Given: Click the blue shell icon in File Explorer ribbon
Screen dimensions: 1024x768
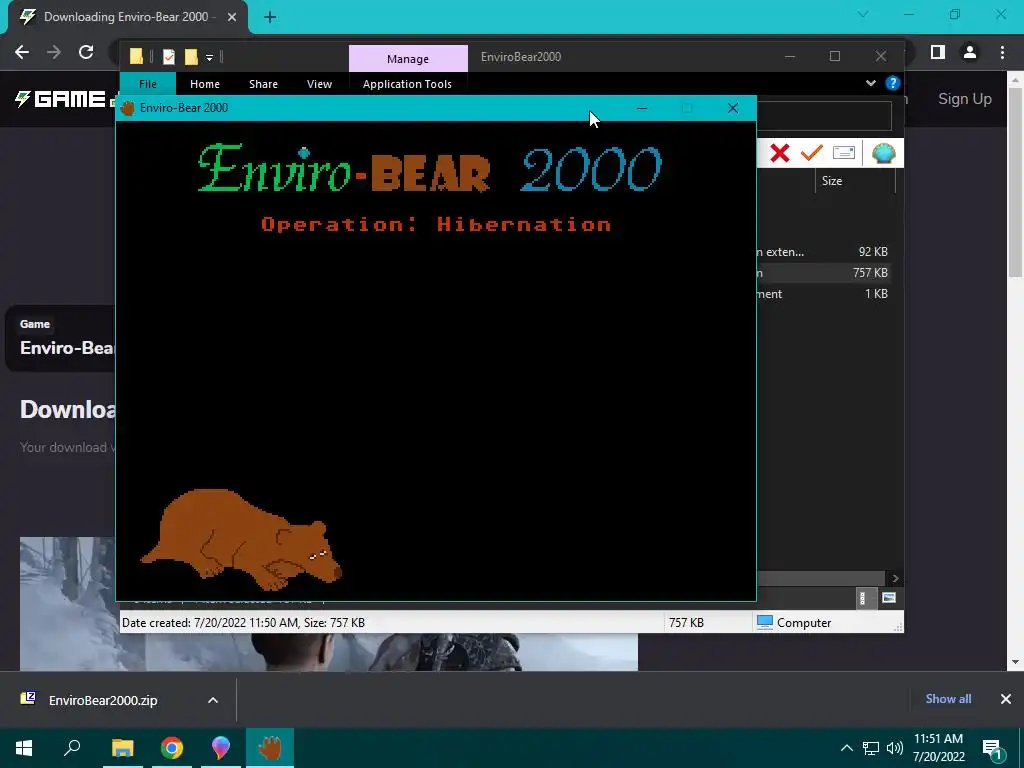Looking at the screenshot, I should point(883,153).
